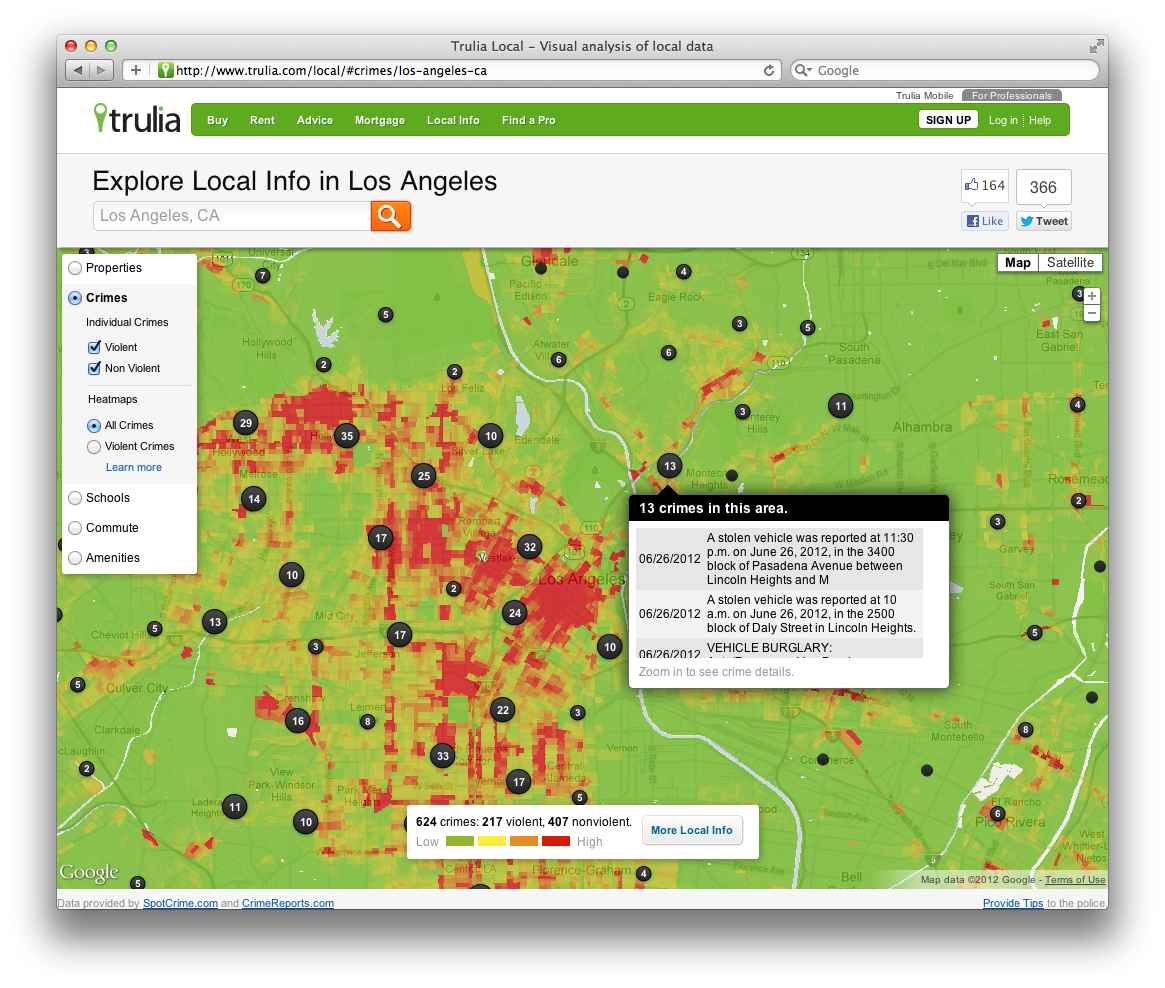Image resolution: width=1165 pixels, height=988 pixels.
Task: Click the Facebook thumbs-up count 164
Action: click(984, 186)
